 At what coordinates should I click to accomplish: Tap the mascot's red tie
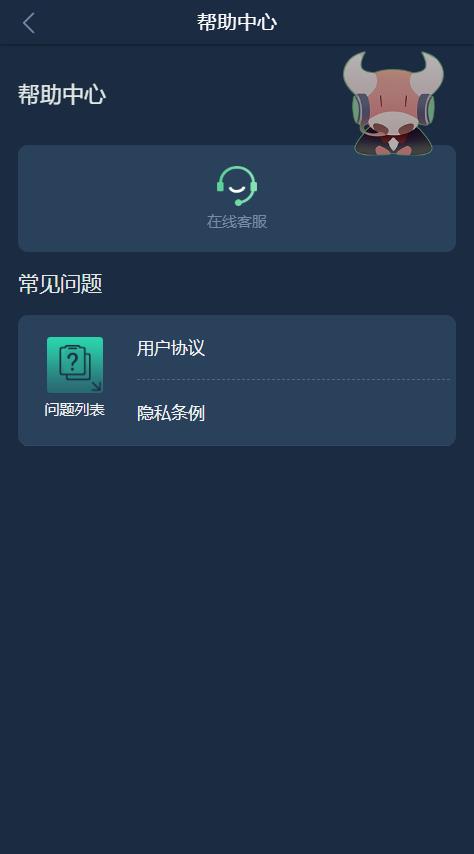pyautogui.click(x=392, y=145)
